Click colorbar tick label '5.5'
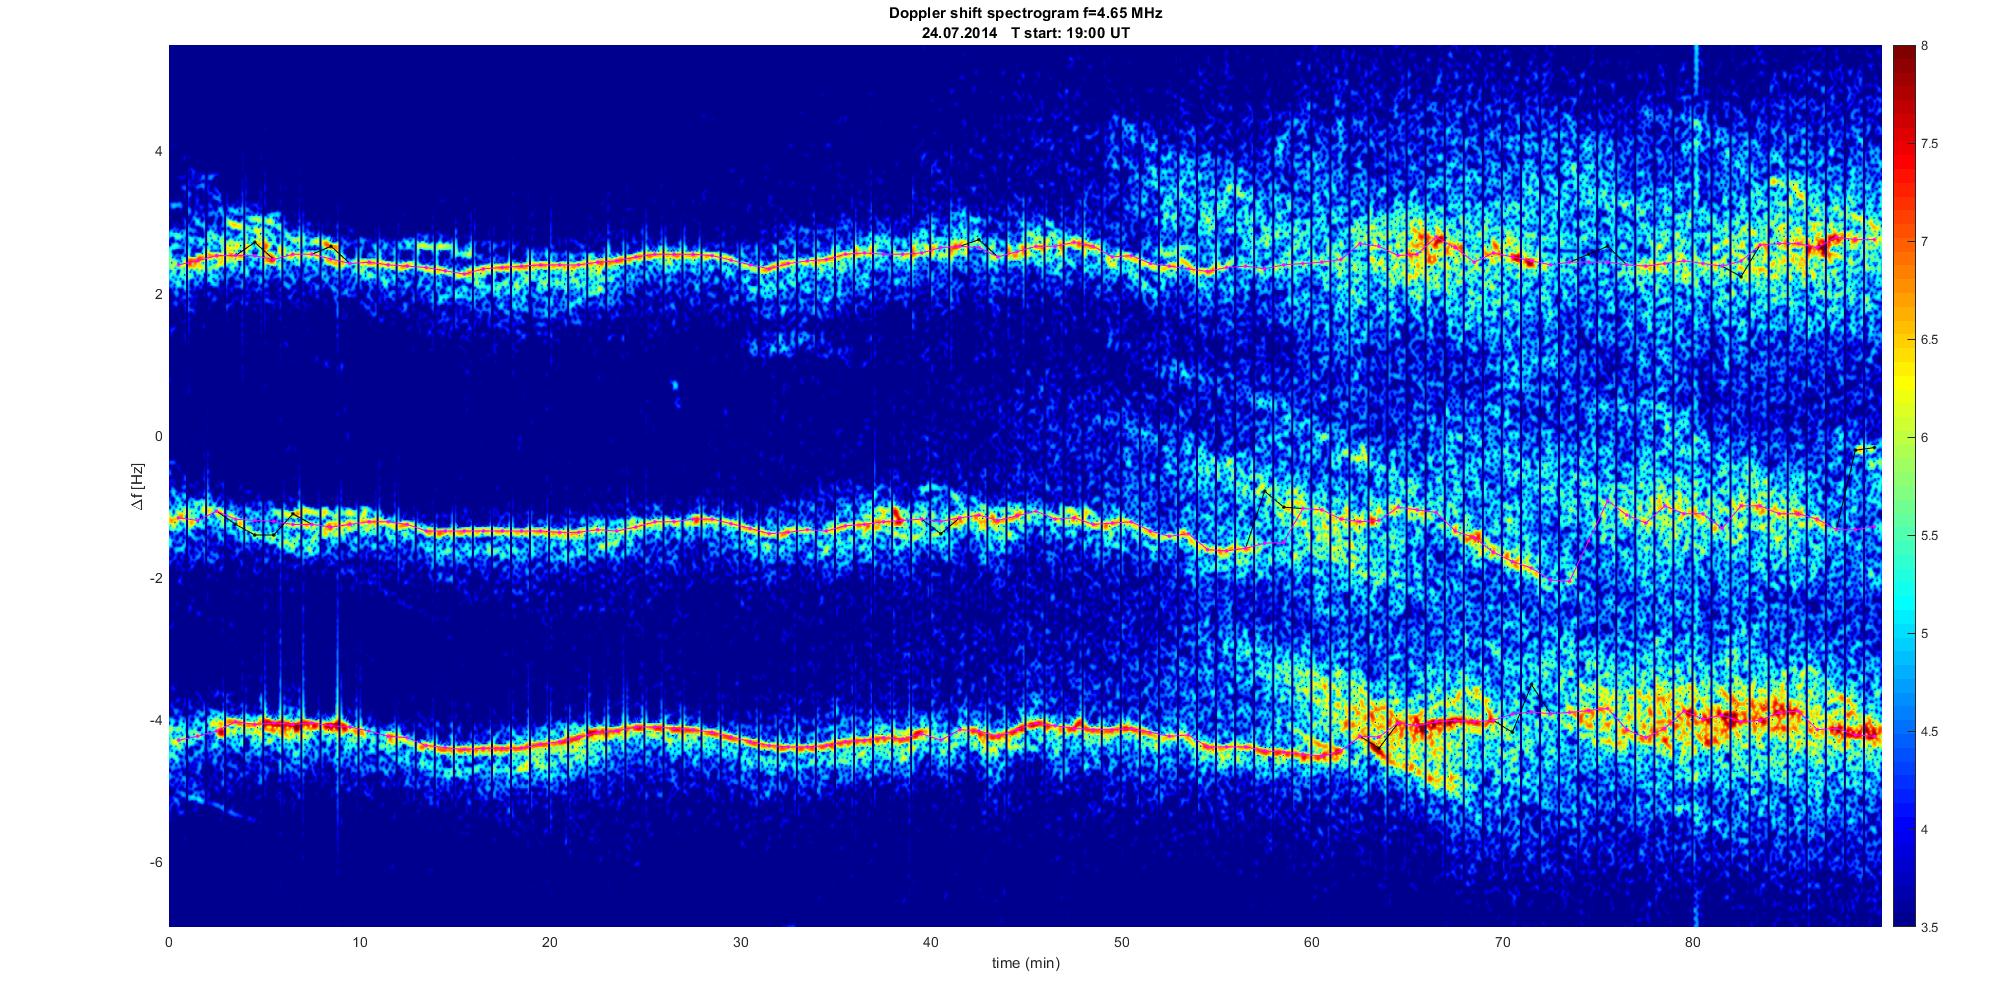 tap(1929, 536)
